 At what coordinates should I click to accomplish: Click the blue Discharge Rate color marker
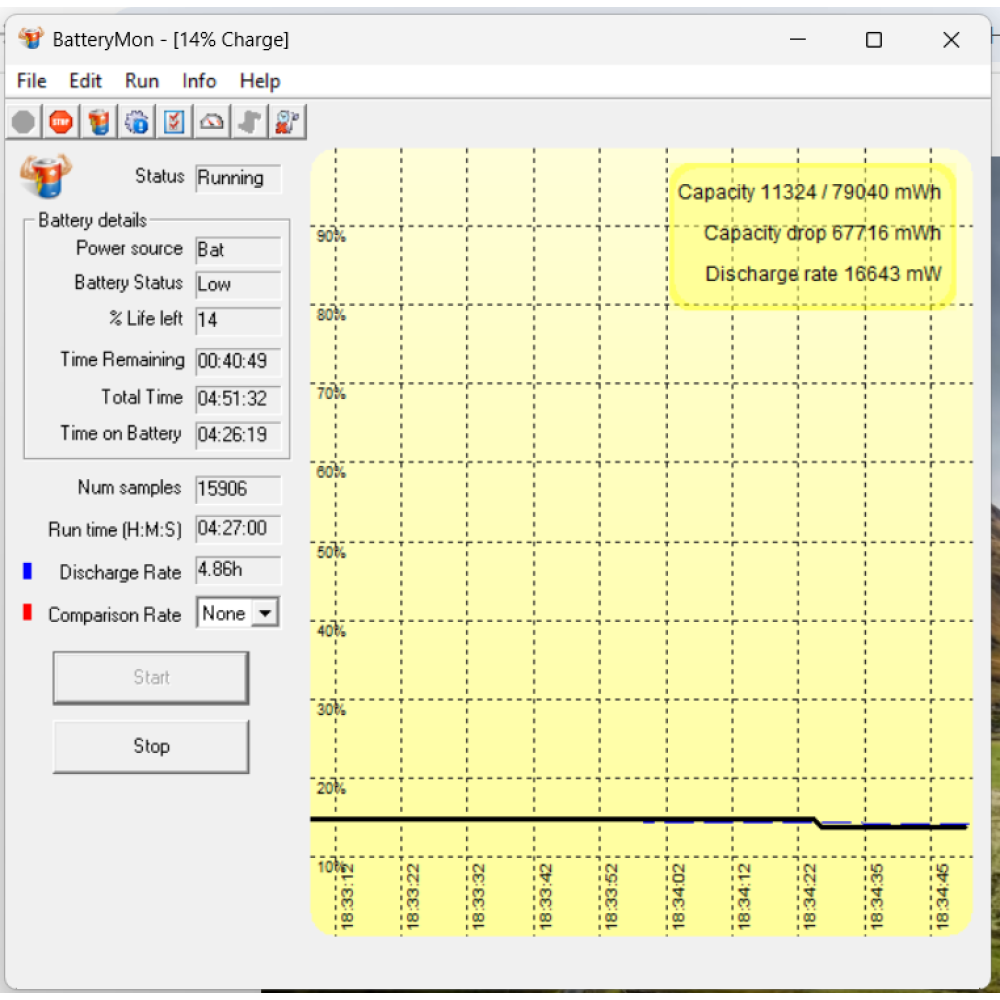click(28, 571)
